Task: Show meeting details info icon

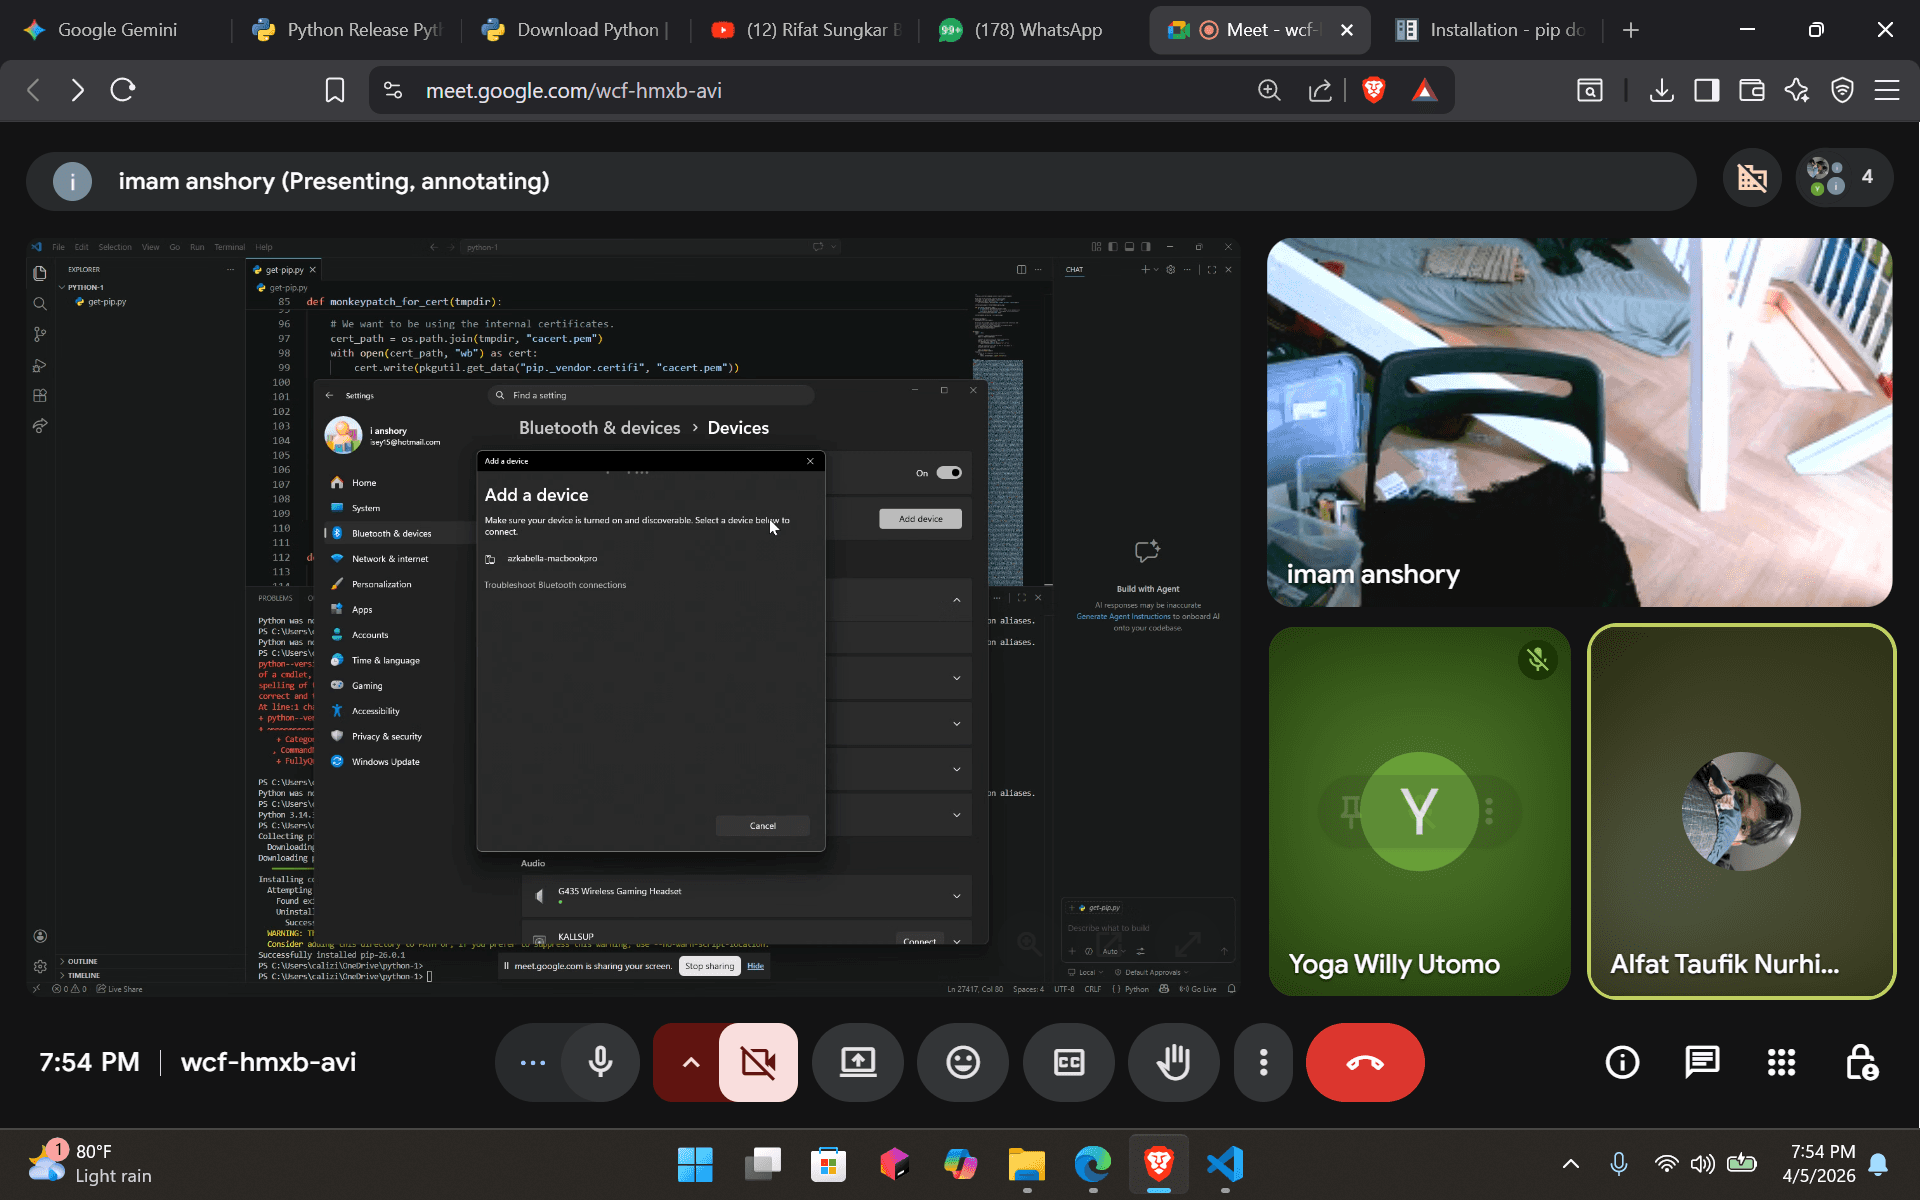Action: pyautogui.click(x=1622, y=1062)
